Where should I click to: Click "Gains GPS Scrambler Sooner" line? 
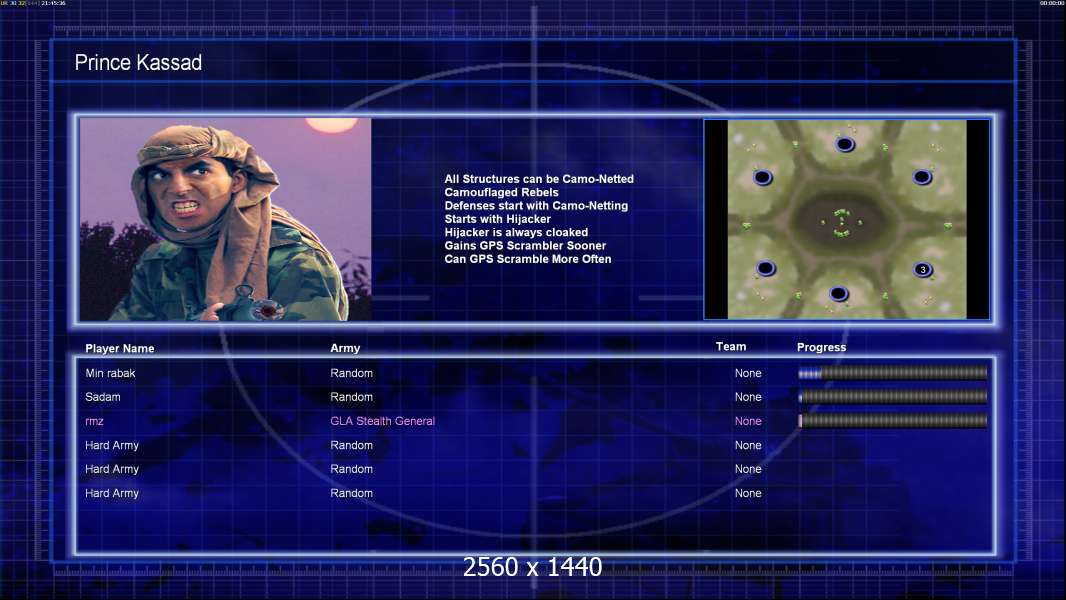point(525,245)
